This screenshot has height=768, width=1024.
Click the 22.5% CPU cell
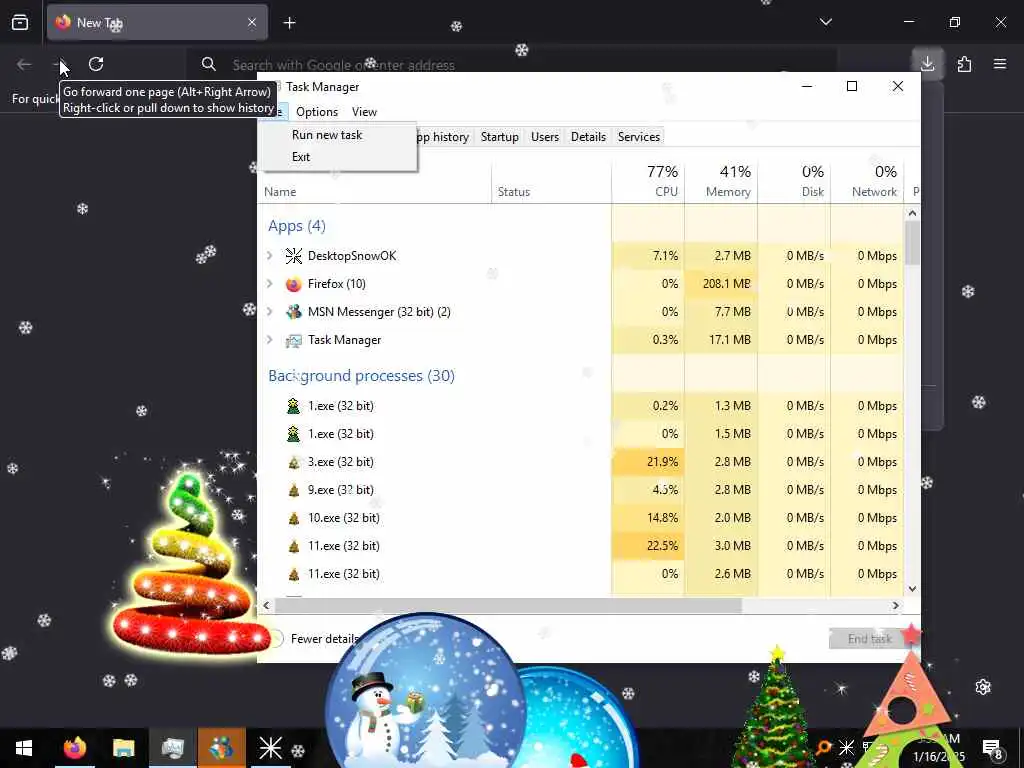click(x=648, y=545)
